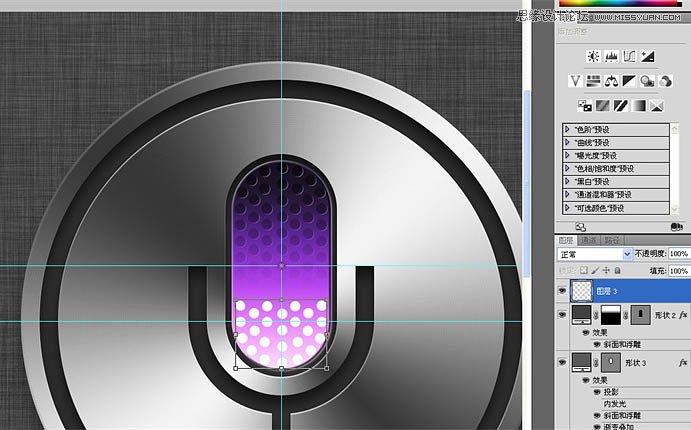Click the fx icon on 形状 2 layer
Image resolution: width=691 pixels, height=430 pixels.
click(x=683, y=315)
